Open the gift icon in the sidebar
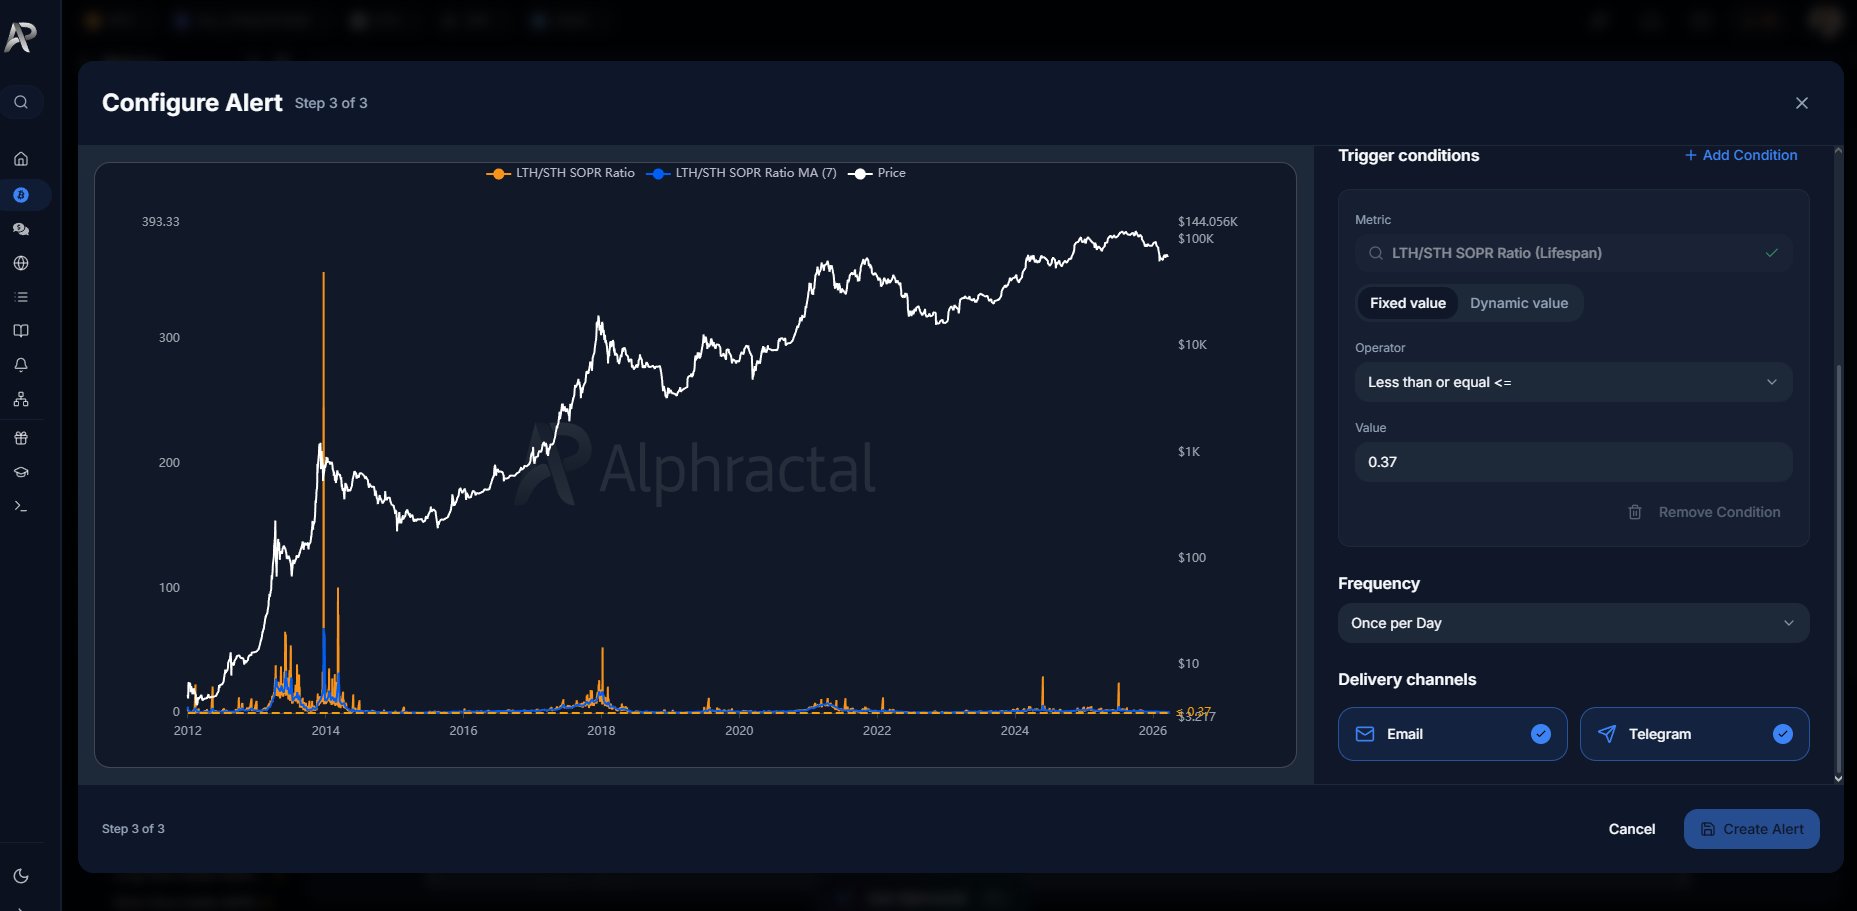Image resolution: width=1857 pixels, height=911 pixels. click(21, 438)
